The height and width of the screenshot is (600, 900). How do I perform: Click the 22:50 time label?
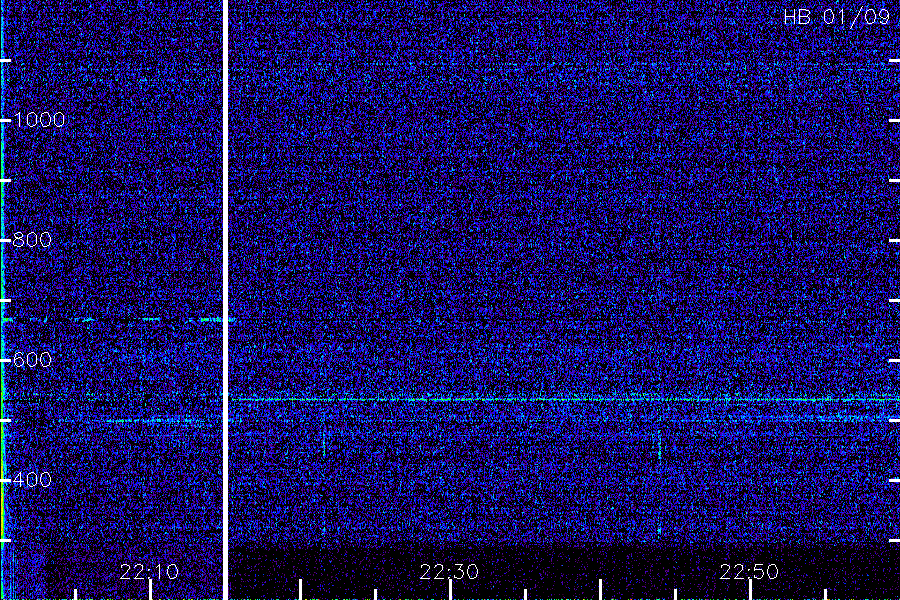749,571
